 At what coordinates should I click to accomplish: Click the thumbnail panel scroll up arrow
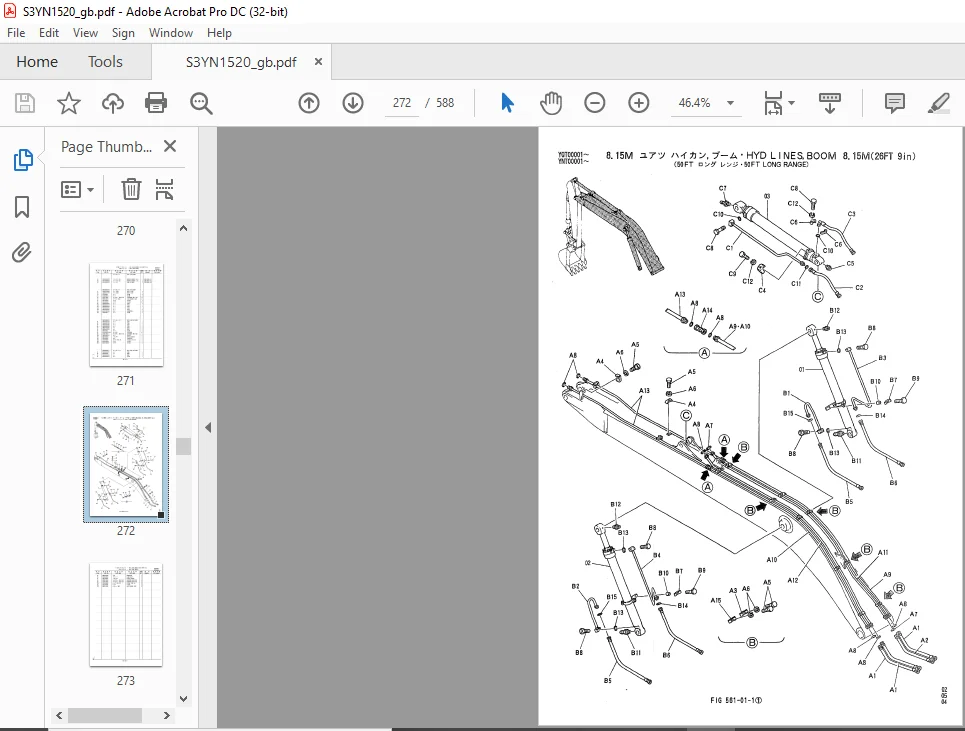coord(183,228)
